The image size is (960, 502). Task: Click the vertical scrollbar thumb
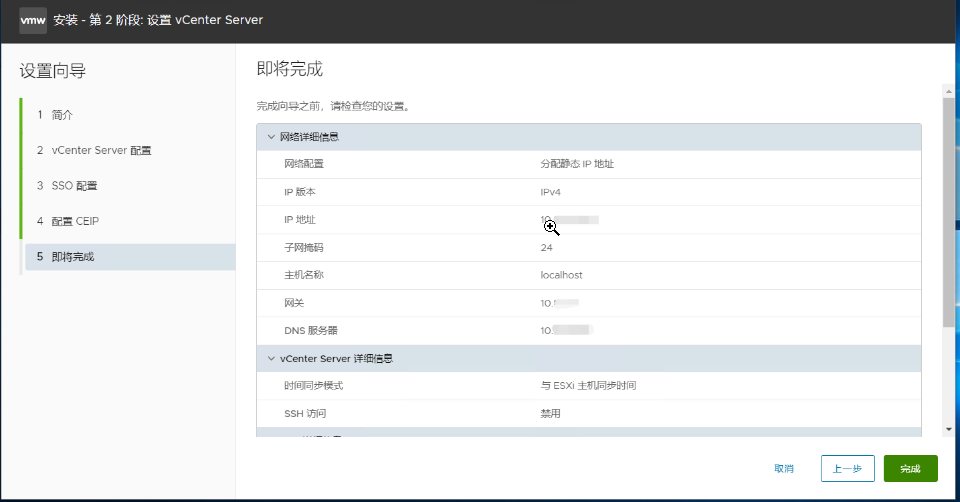coord(948,212)
